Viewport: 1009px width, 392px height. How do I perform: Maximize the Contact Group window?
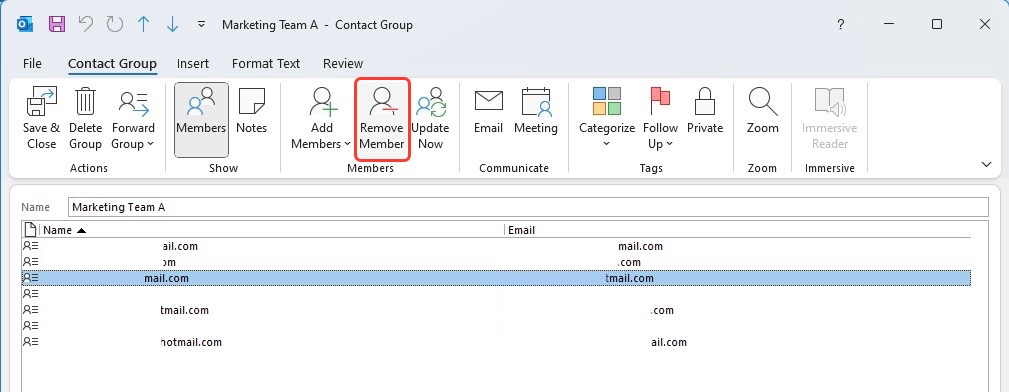coord(937,24)
